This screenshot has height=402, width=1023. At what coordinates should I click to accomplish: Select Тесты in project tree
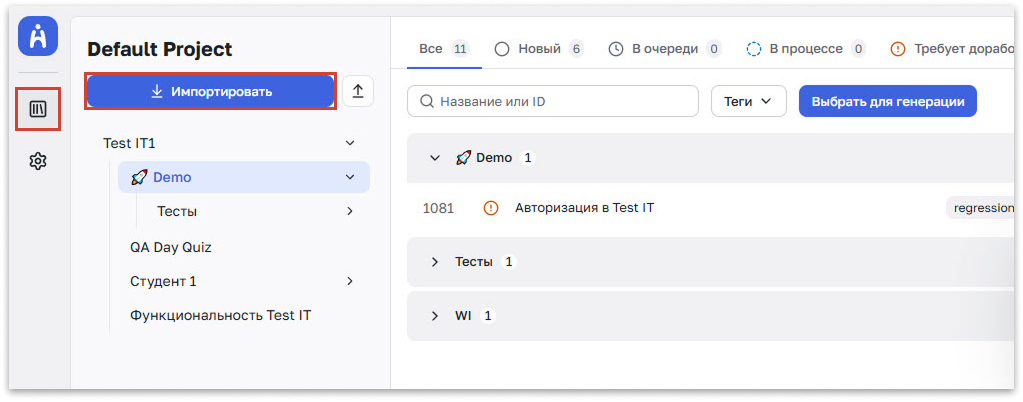point(177,211)
